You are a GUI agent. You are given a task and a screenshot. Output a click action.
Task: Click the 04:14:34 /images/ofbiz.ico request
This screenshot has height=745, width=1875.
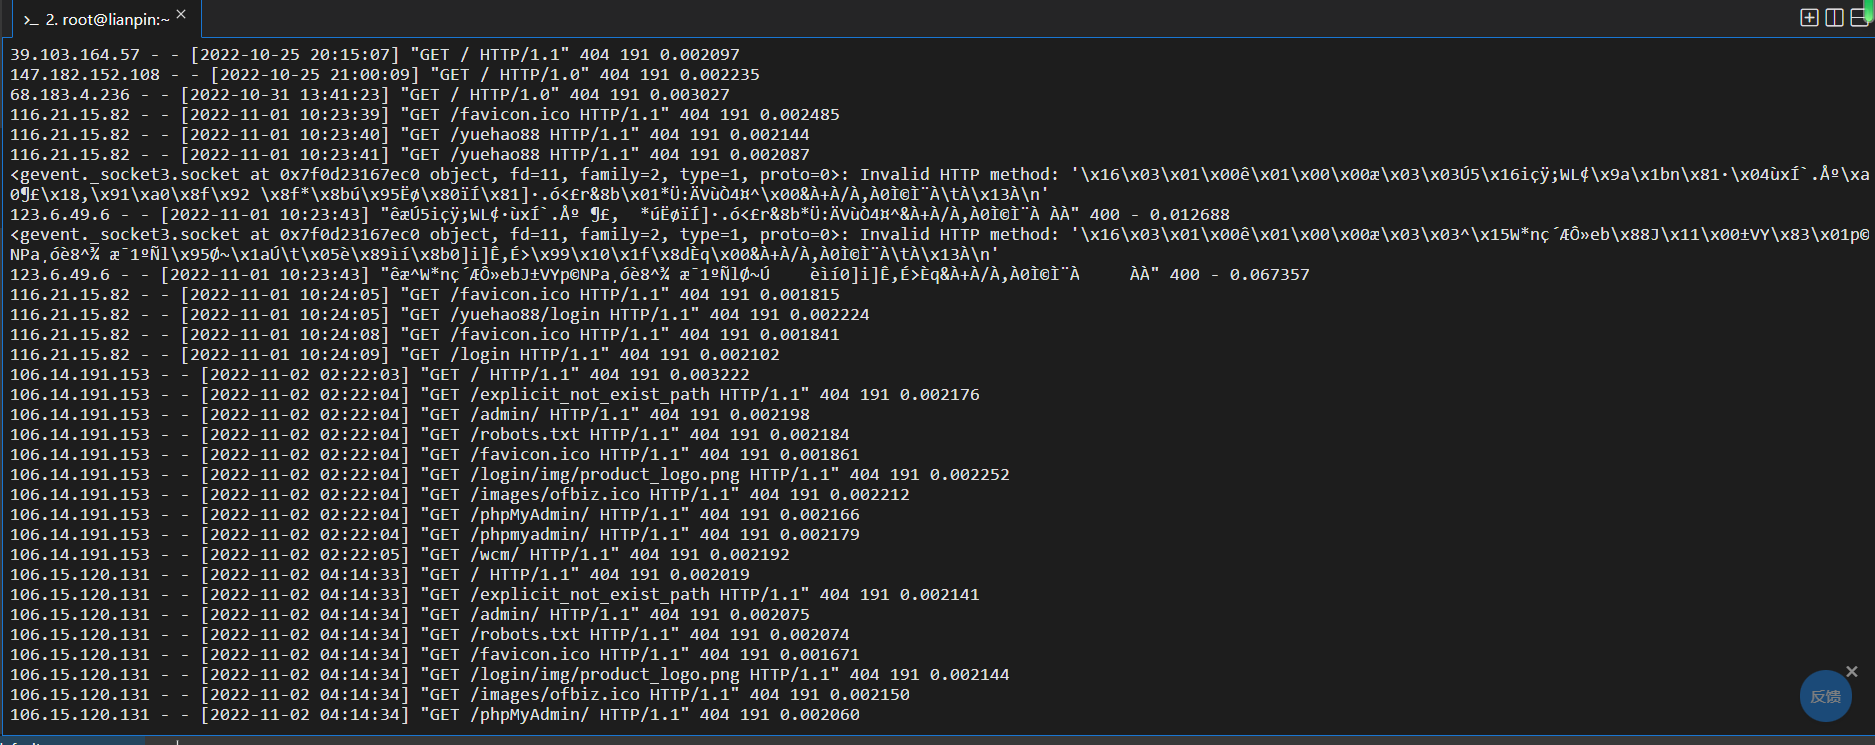coord(460,695)
